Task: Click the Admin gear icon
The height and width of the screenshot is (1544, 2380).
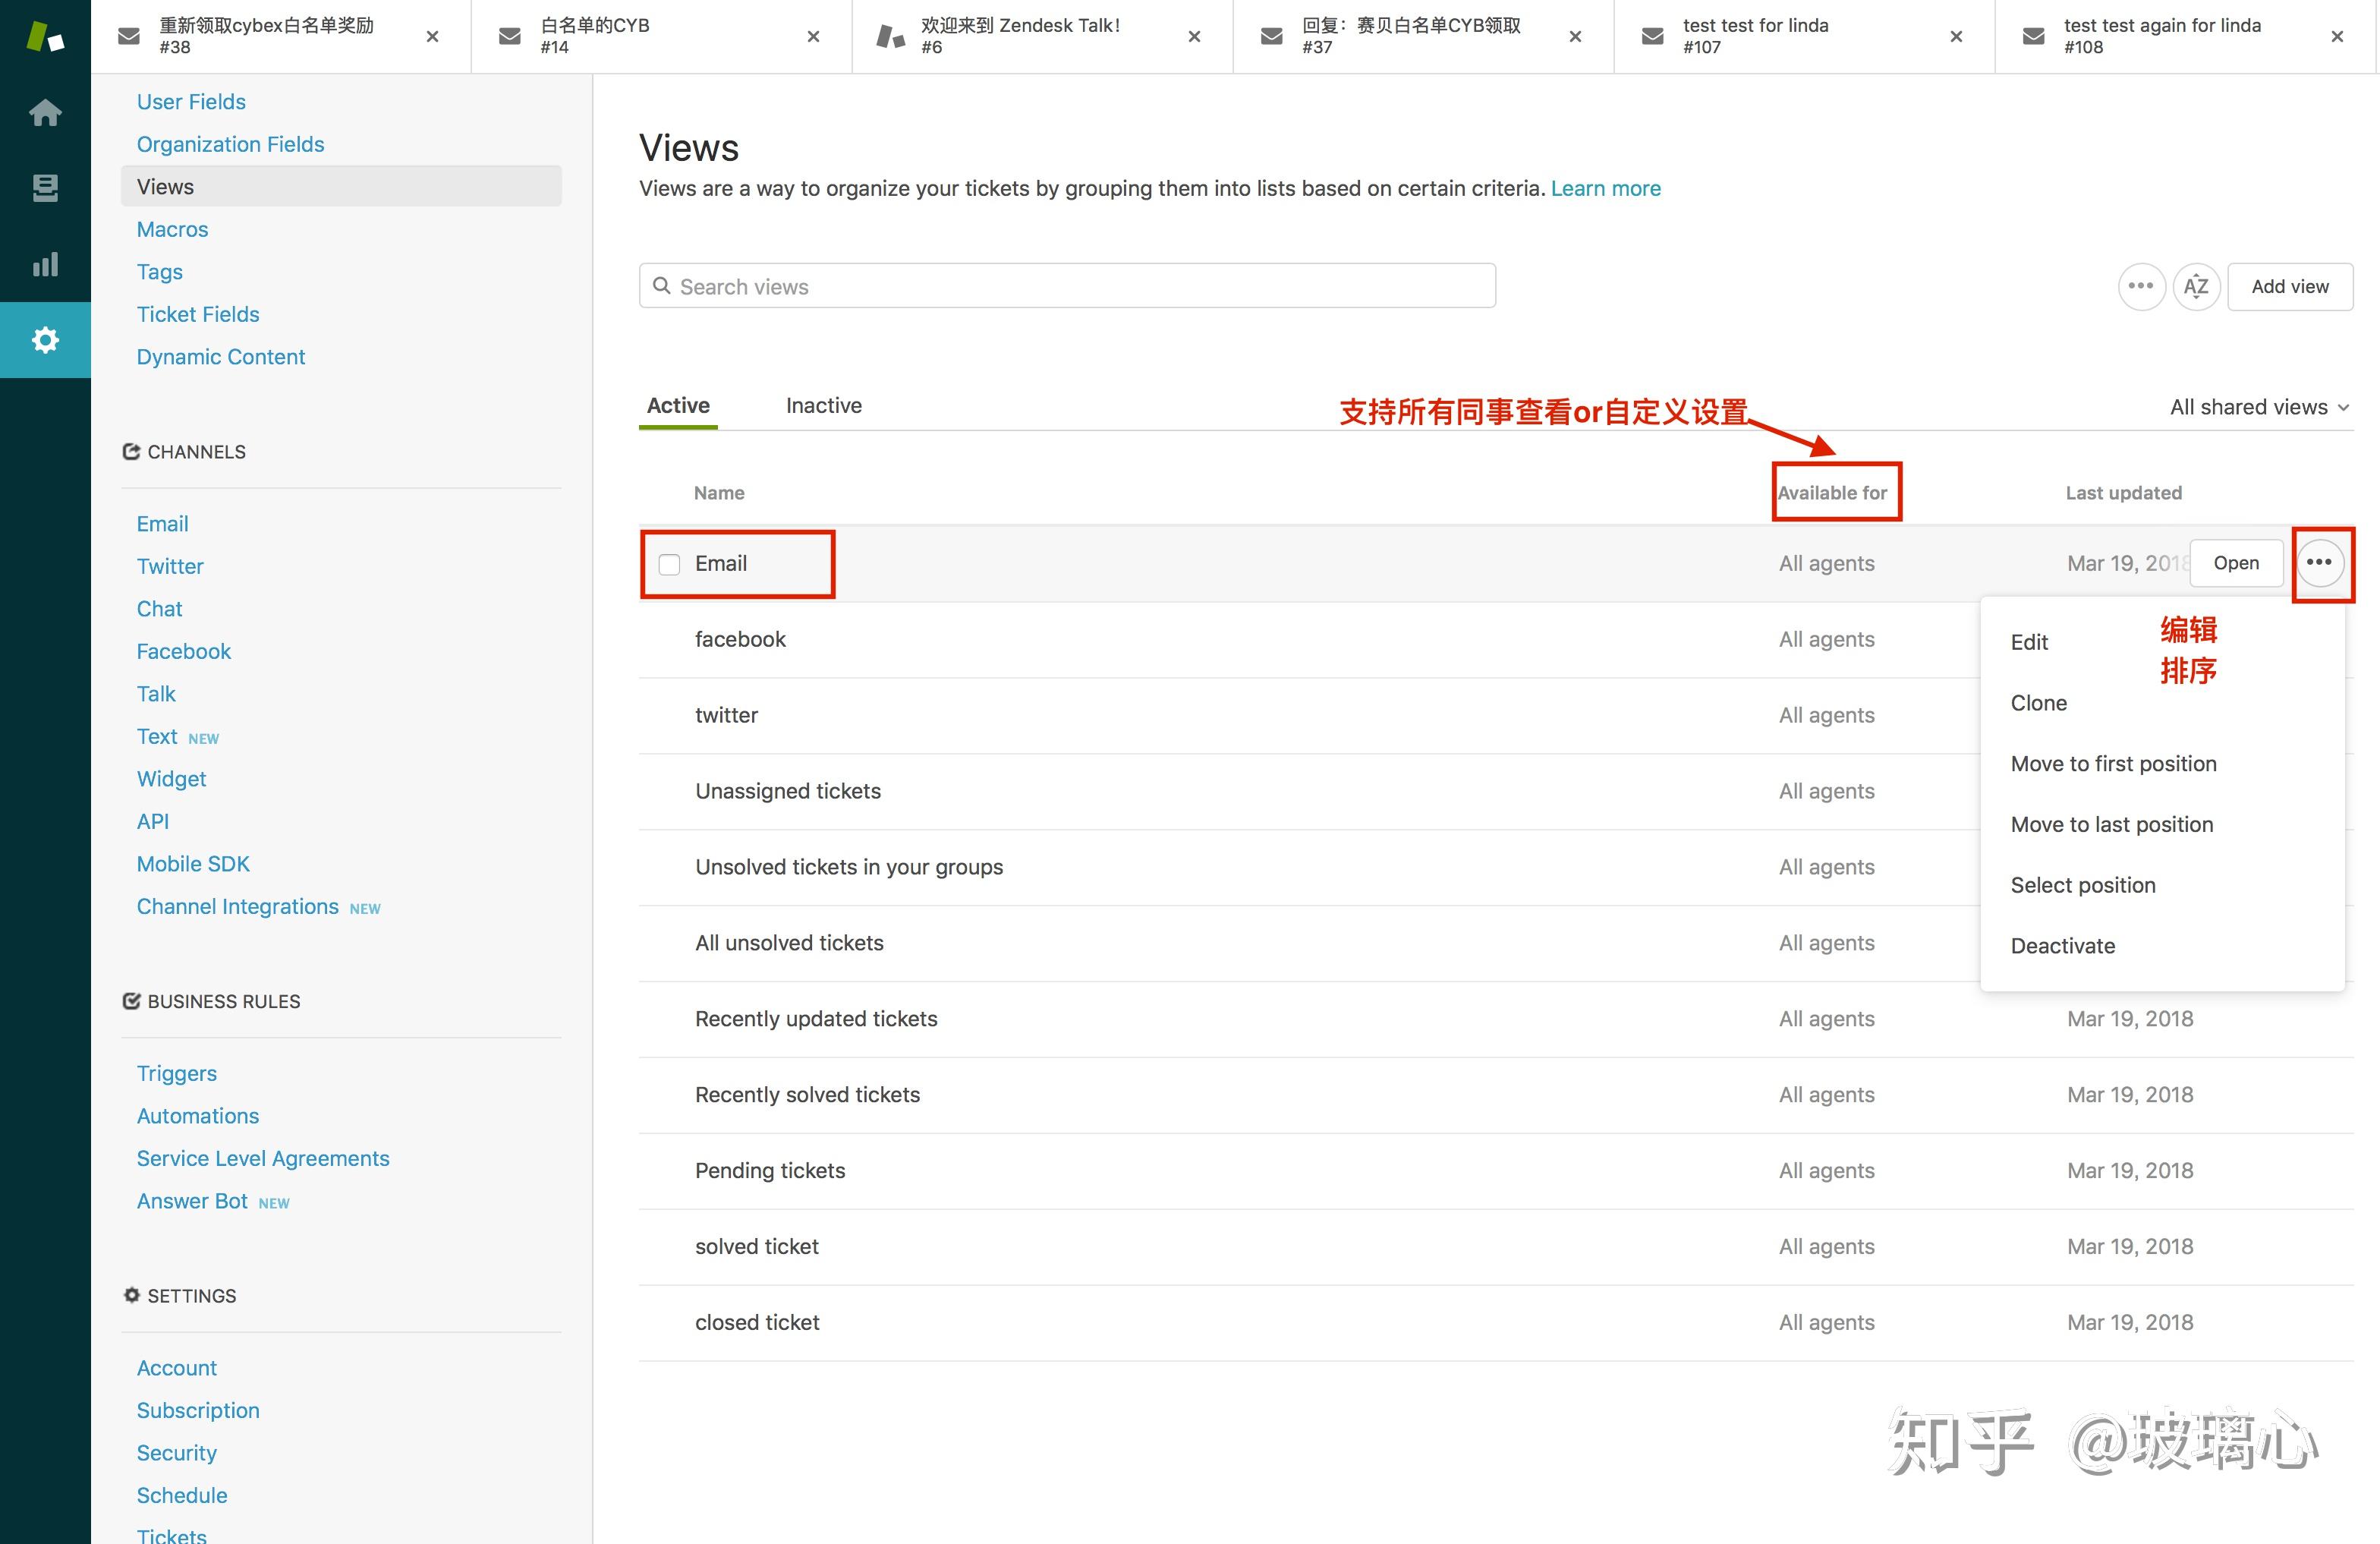Action: 45,340
